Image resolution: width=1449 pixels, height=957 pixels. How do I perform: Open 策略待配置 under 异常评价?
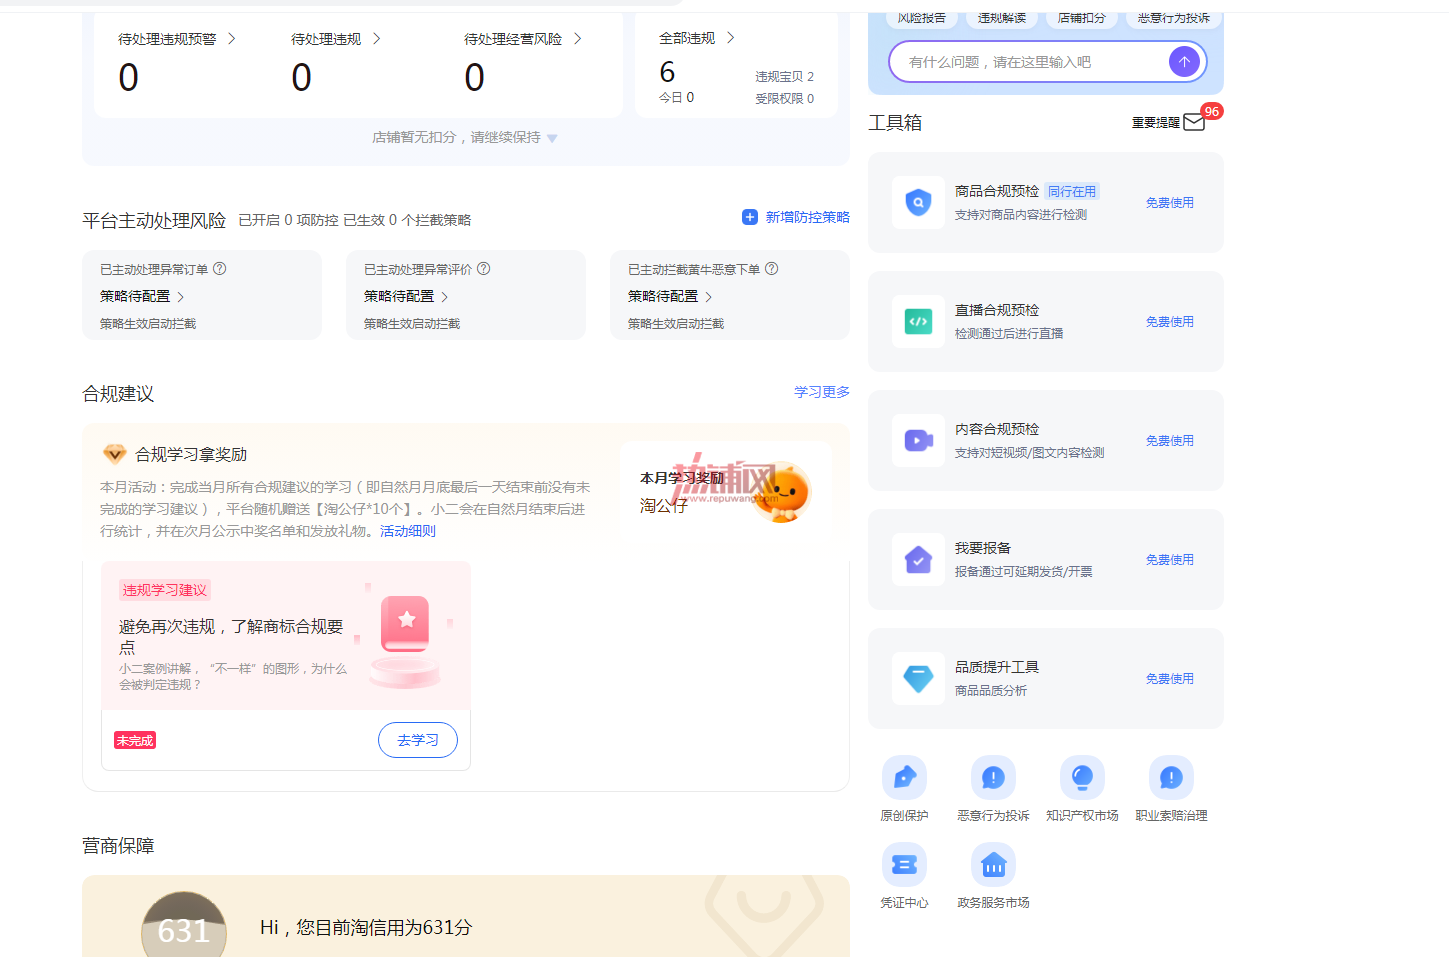click(x=406, y=297)
